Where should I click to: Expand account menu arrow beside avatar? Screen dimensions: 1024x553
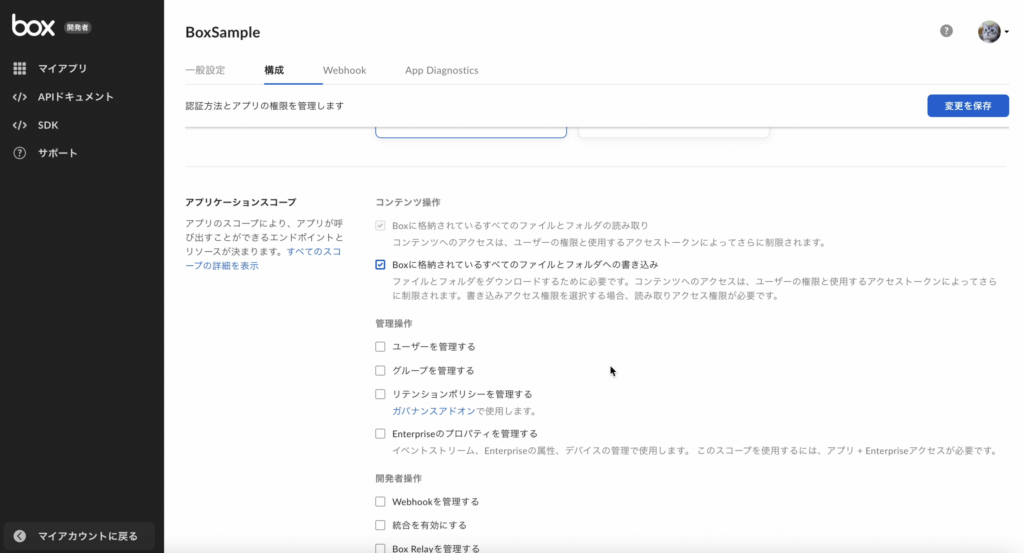1006,31
